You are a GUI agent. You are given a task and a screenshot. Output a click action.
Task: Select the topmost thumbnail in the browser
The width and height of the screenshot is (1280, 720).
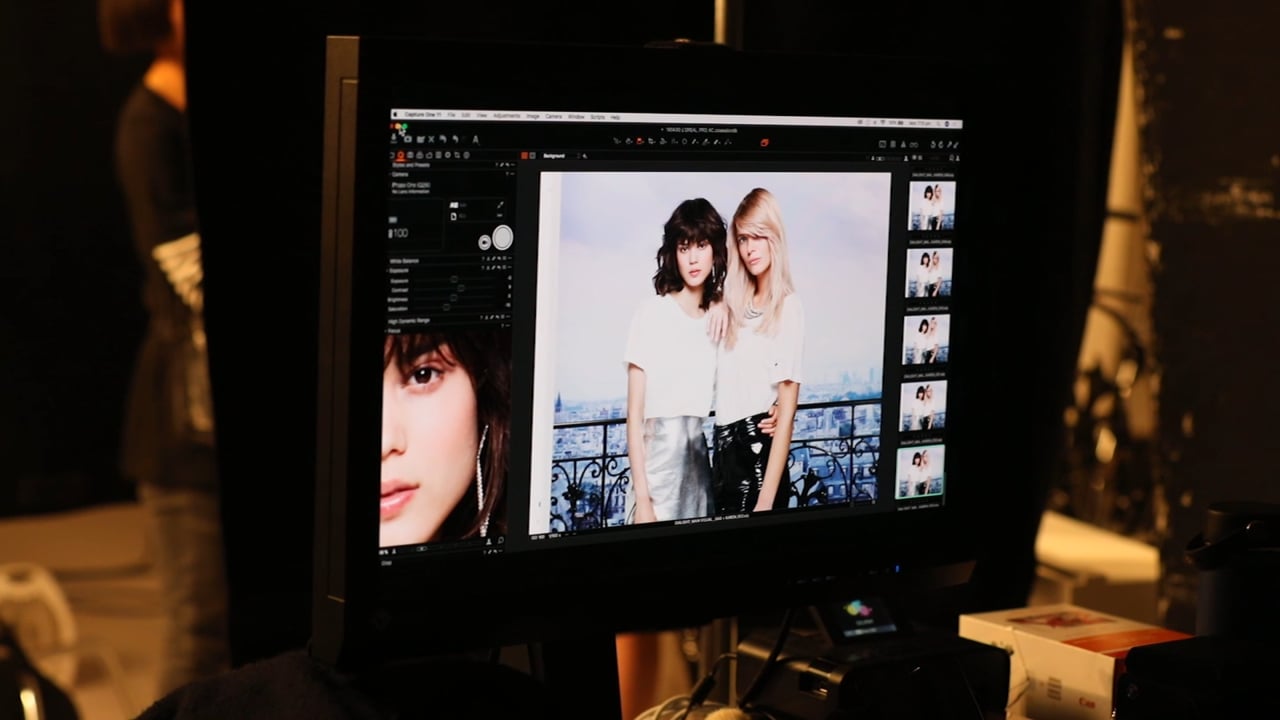pyautogui.click(x=931, y=205)
